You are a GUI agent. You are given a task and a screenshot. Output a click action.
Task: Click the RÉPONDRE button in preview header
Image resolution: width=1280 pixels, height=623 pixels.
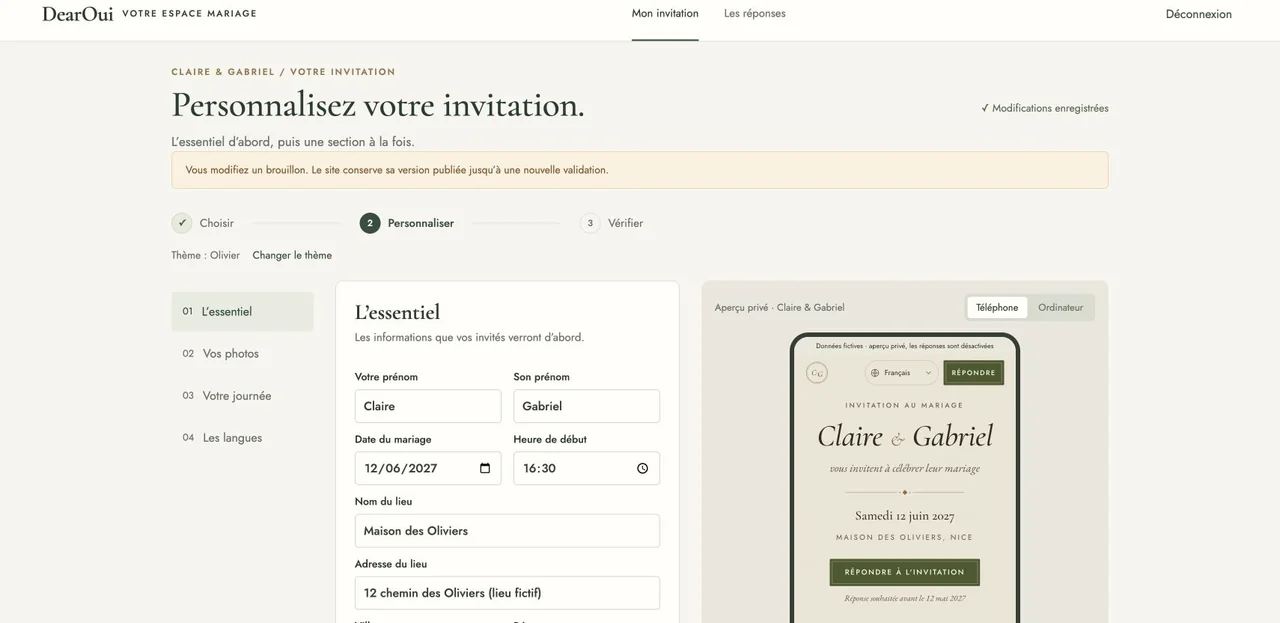[x=974, y=373]
